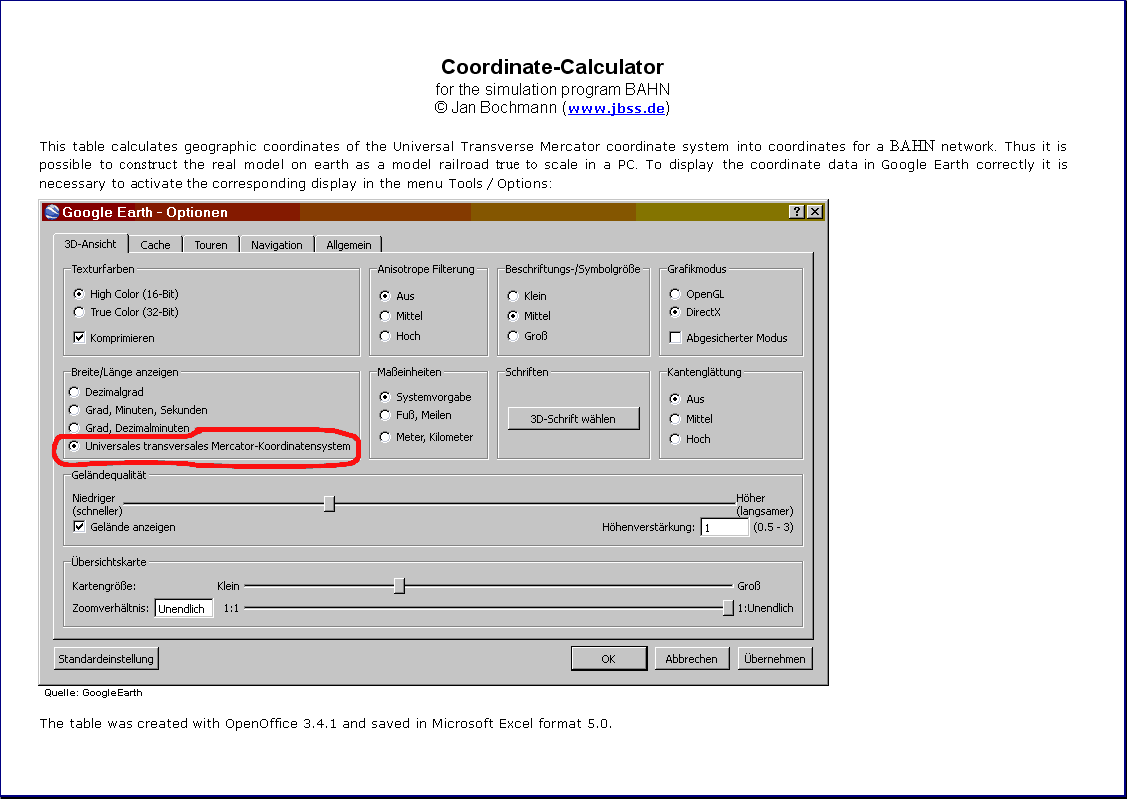The width and height of the screenshot is (1127, 799).
Task: Choose Klein for Beschriftungs-/Symbolgröße
Action: point(528,296)
